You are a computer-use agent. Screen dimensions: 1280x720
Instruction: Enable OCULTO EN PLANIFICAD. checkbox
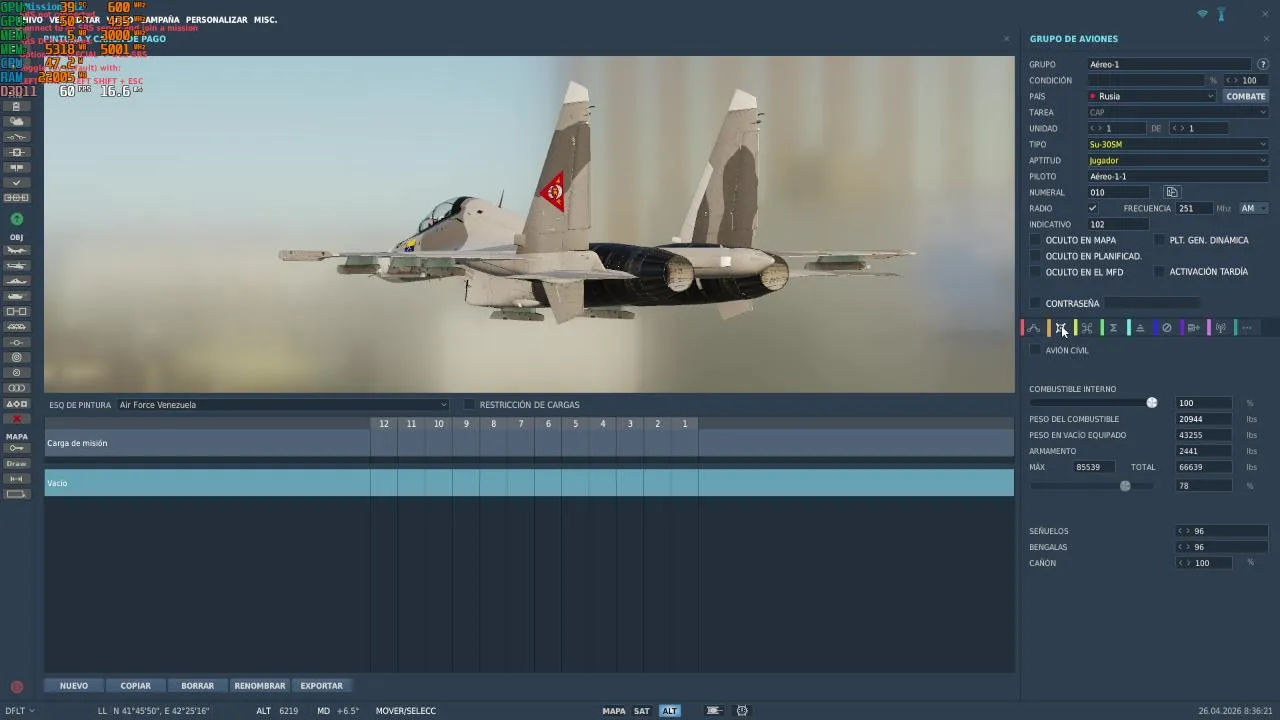point(1036,256)
